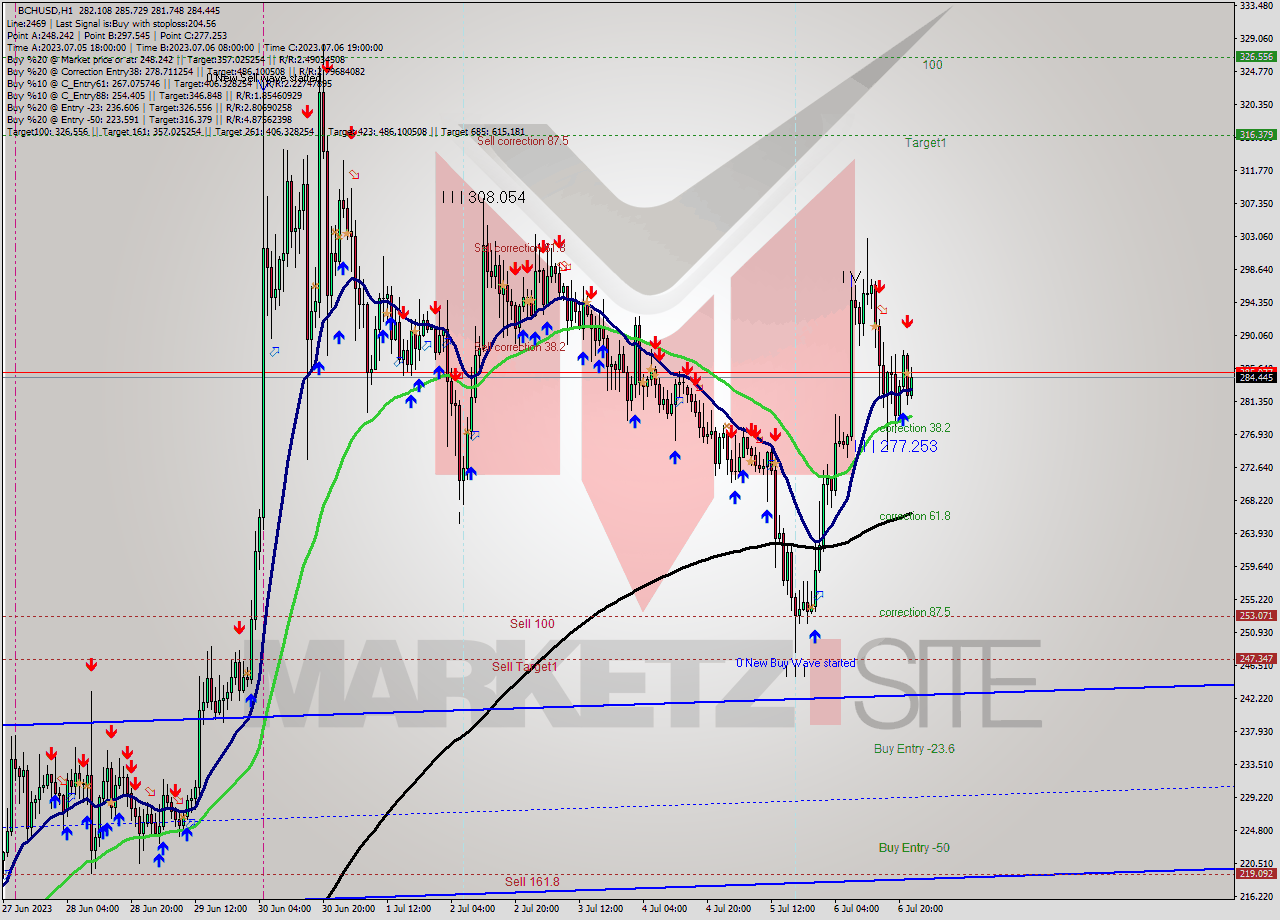Click the 'Buy Entry -23.6' label
The height and width of the screenshot is (920, 1280).
914,748
